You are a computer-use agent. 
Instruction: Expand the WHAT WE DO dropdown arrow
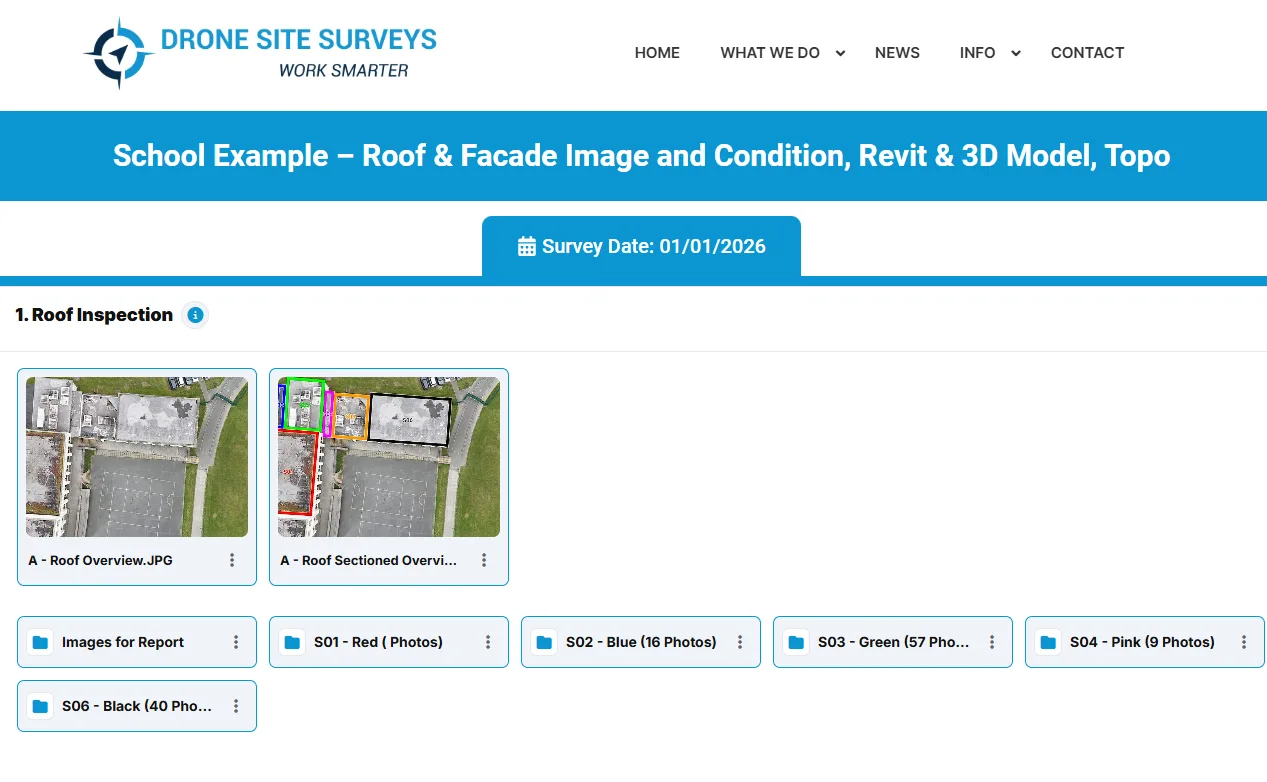[x=841, y=53]
